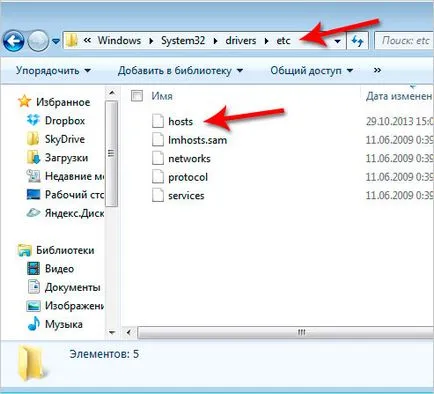434x394 pixels.
Task: Open Загрузки in the navigation pane
Action: point(67,158)
